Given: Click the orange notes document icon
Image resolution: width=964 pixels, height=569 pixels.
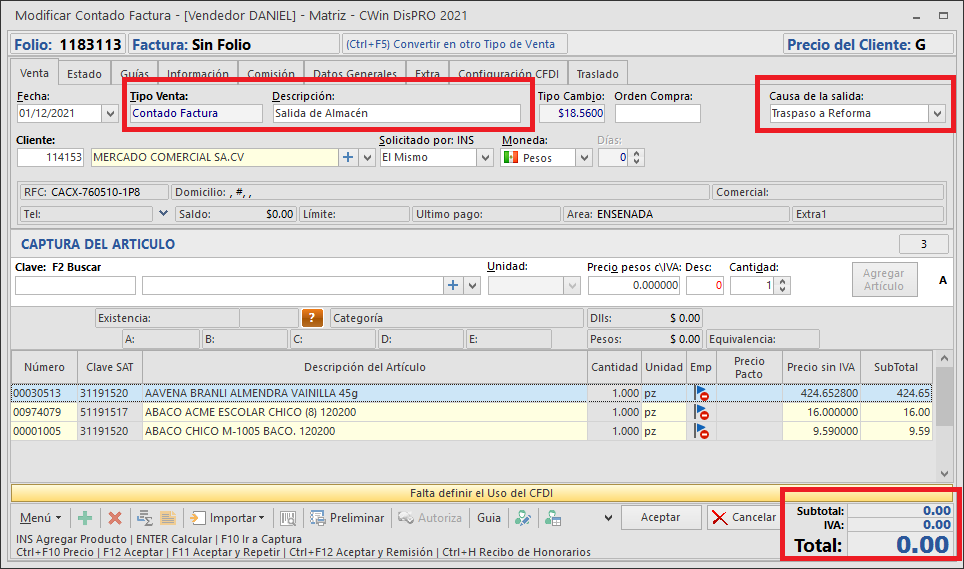Looking at the screenshot, I should (x=168, y=518).
